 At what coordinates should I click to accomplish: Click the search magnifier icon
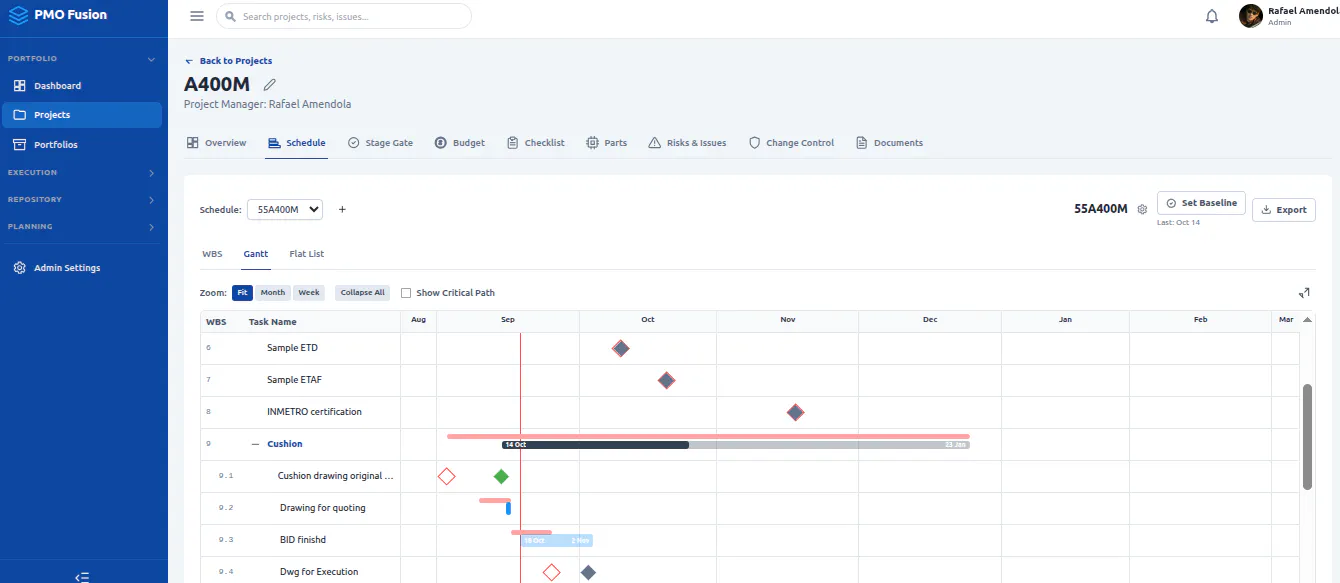tap(231, 17)
